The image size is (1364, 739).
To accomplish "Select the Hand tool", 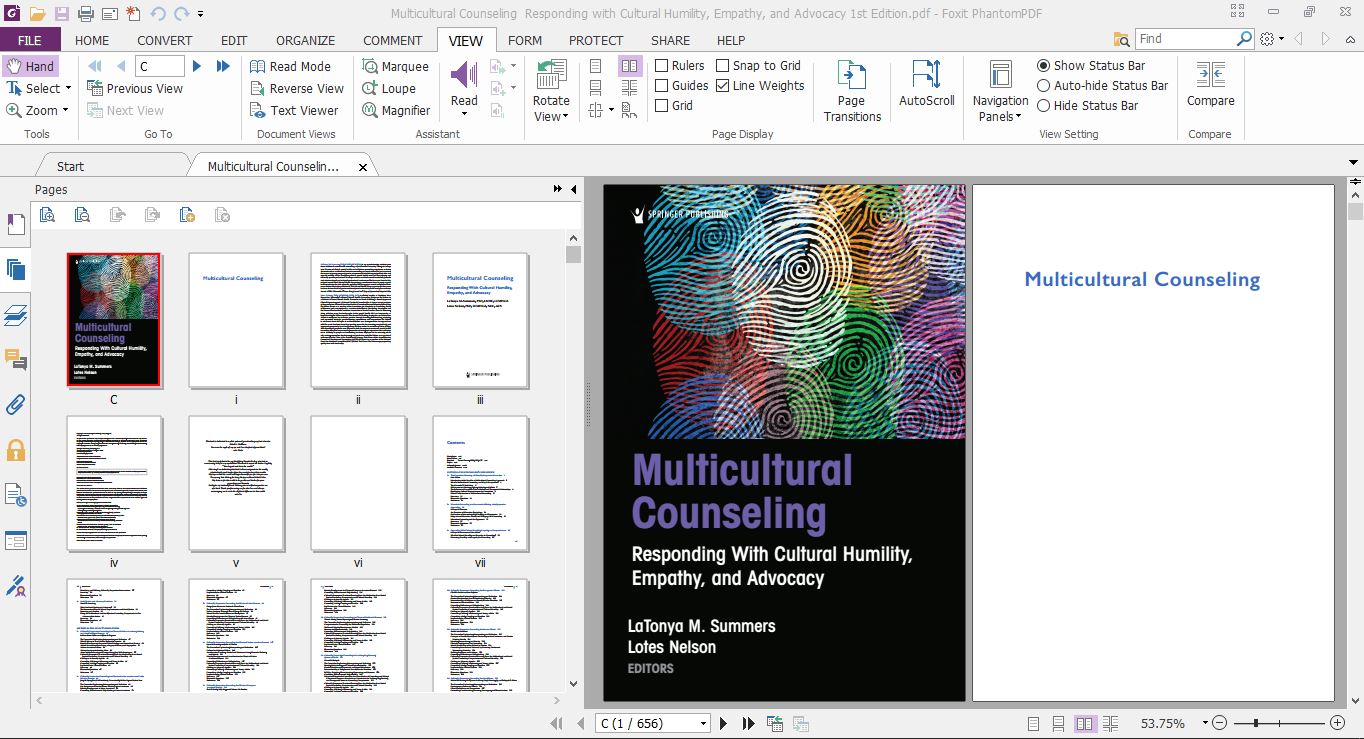I will click(x=30, y=66).
